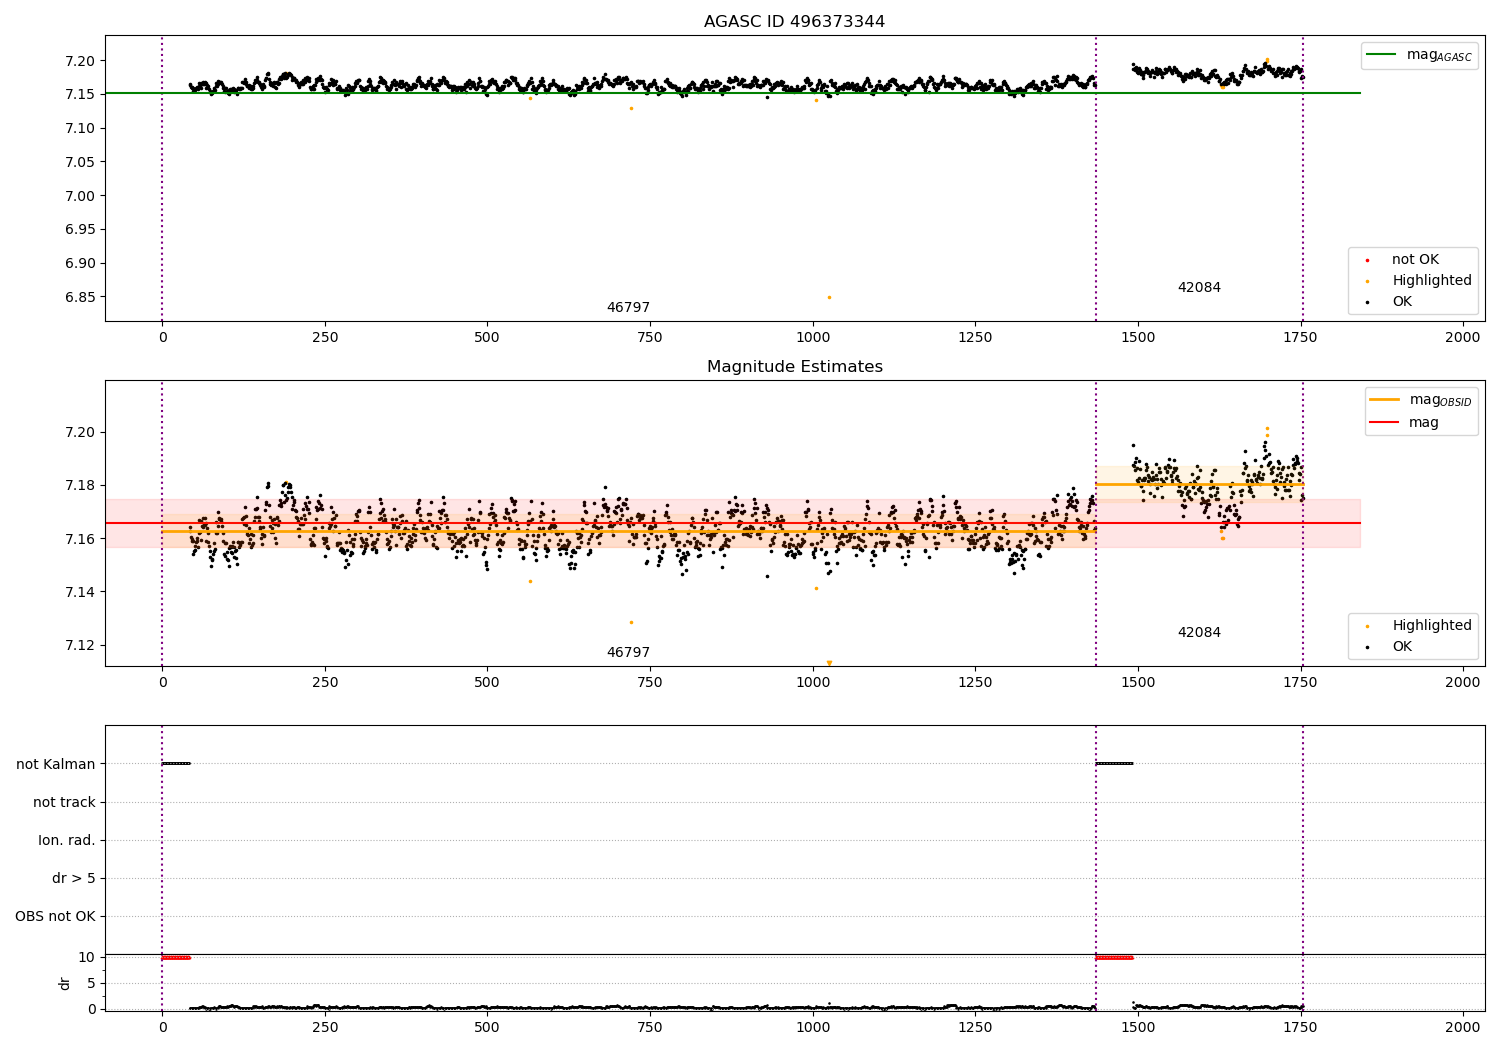This screenshot has width=1500, height=1050.
Task: Click the 'dr > 5' axis label
Action: point(74,878)
